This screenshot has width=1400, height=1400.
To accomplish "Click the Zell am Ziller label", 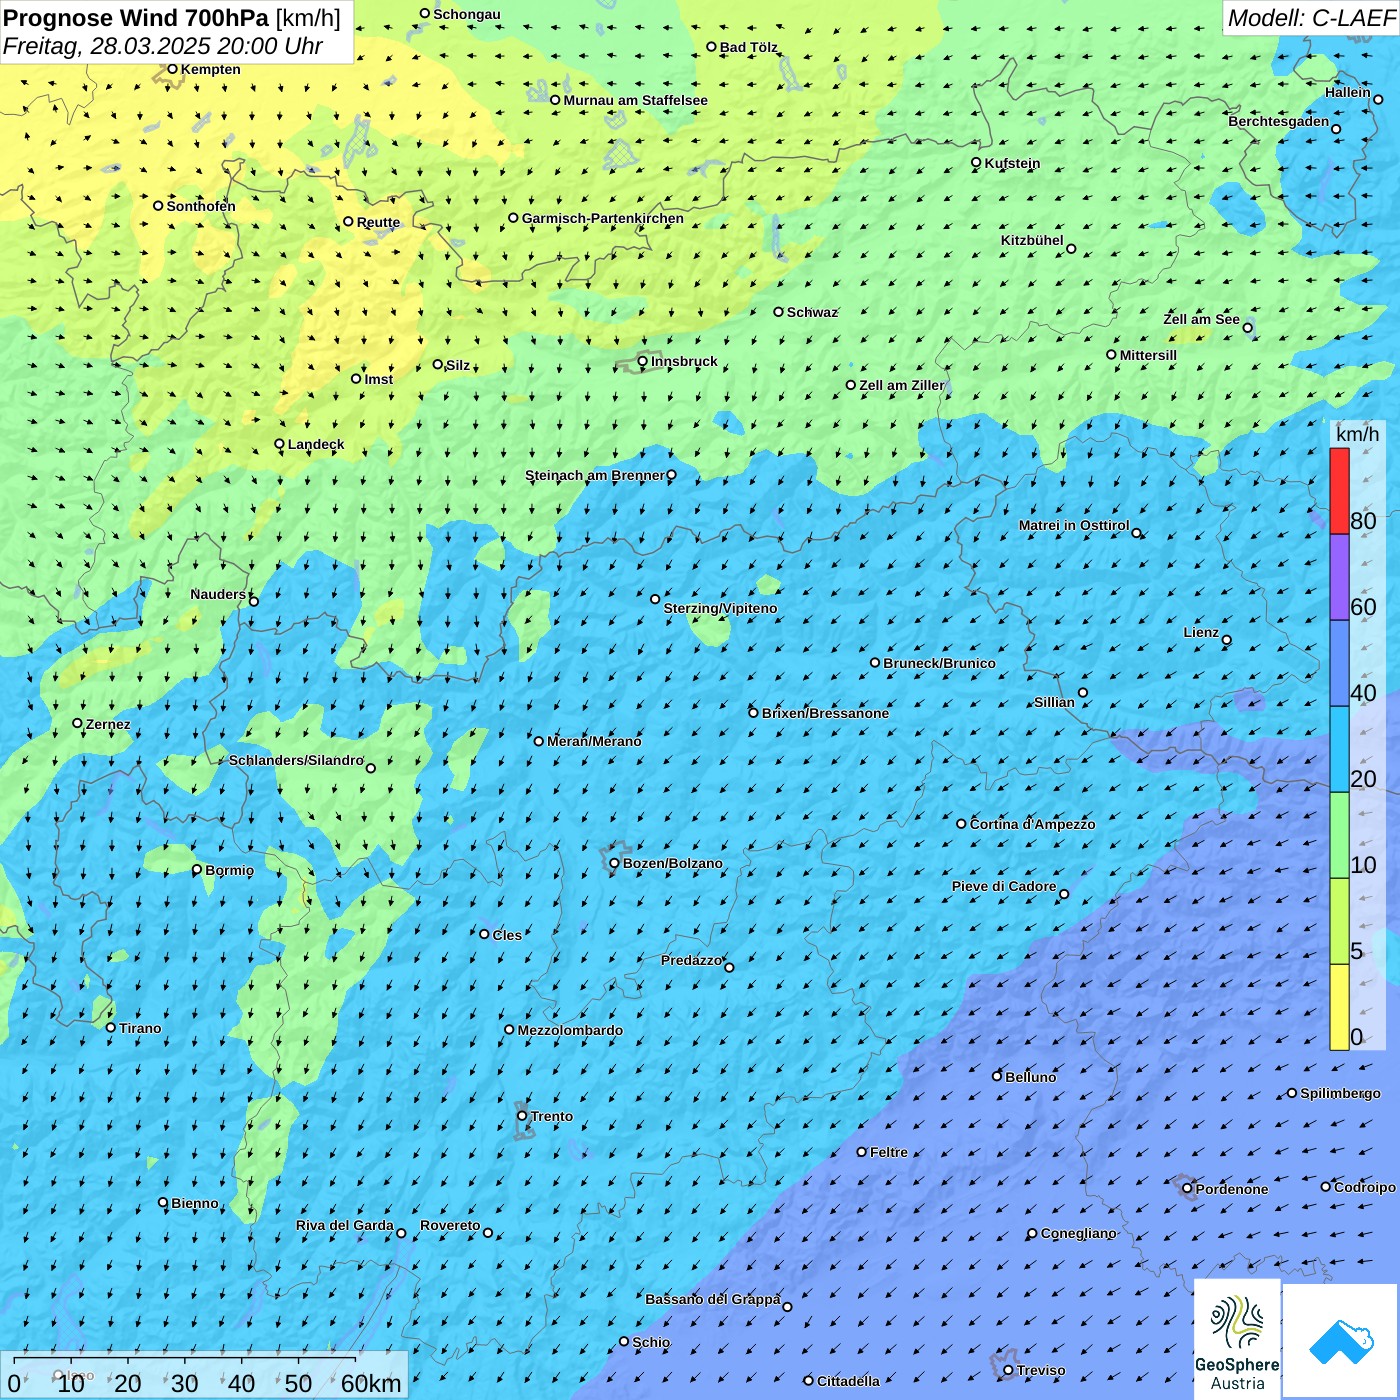I will click(x=902, y=385).
